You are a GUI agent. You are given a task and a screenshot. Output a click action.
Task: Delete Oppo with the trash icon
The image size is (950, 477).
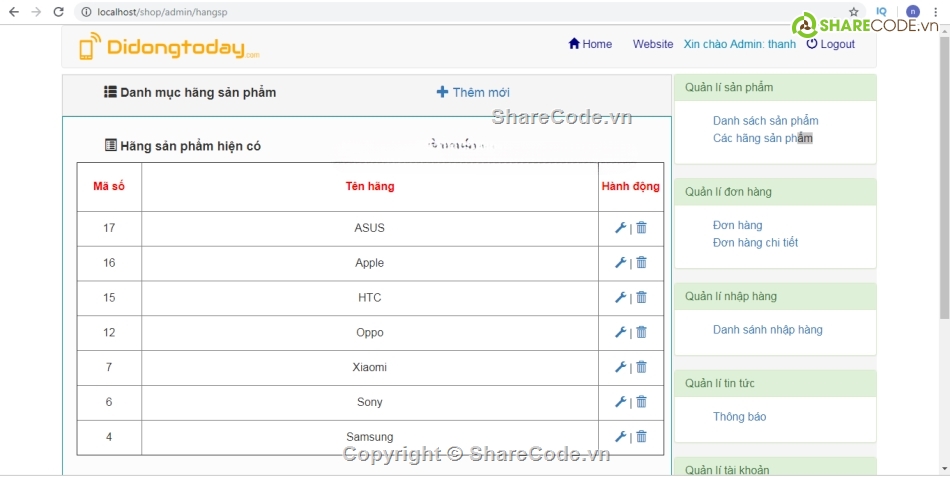pos(642,332)
